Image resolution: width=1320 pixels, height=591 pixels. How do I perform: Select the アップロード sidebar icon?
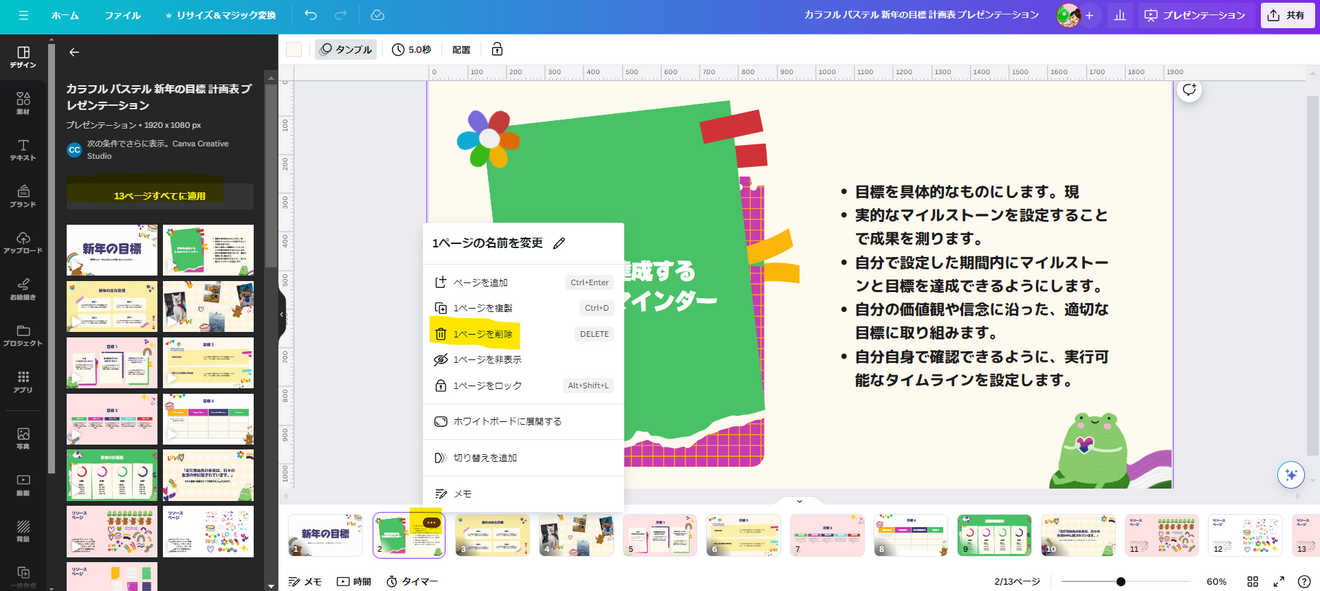coord(22,243)
